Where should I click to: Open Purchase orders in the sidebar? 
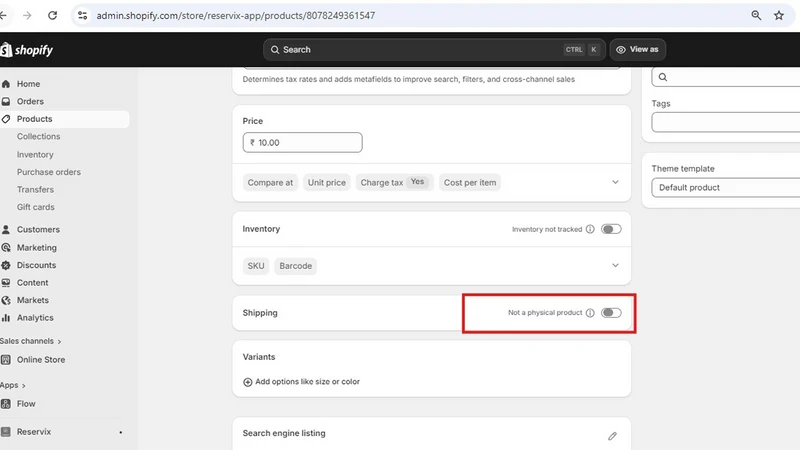(48, 172)
